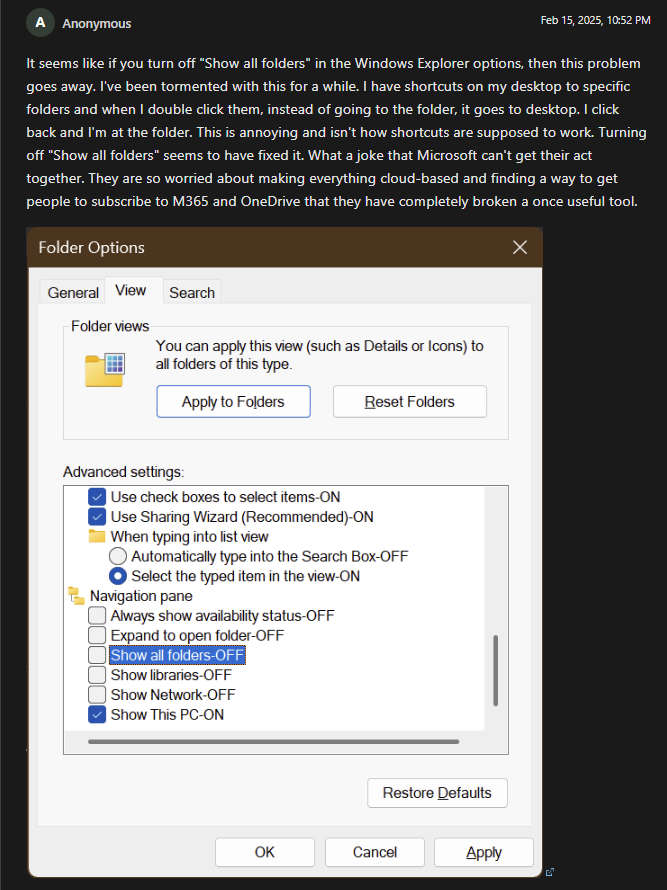Click the 'Feb 15, 2025, 10:52 PM' timestamp
This screenshot has height=890, width=667.
595,20
